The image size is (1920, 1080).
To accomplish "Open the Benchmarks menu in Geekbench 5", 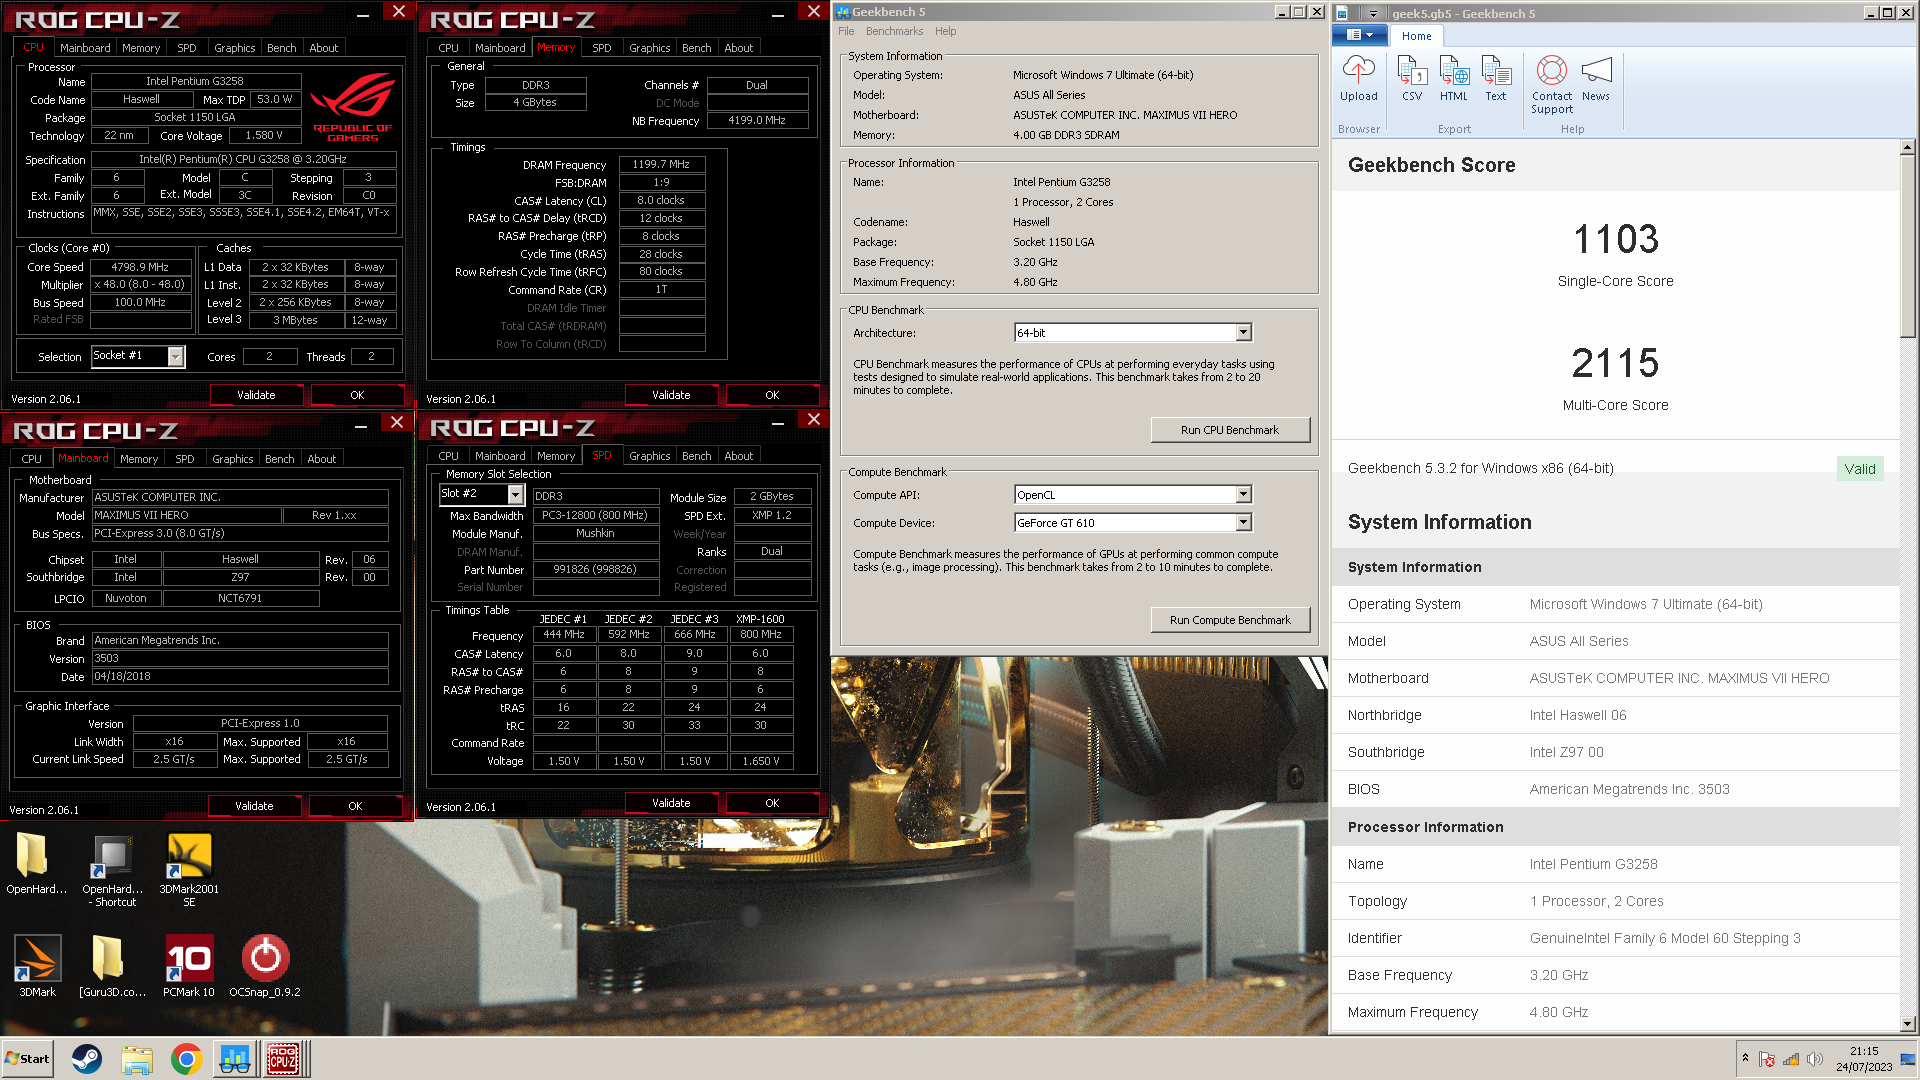I will 894,31.
